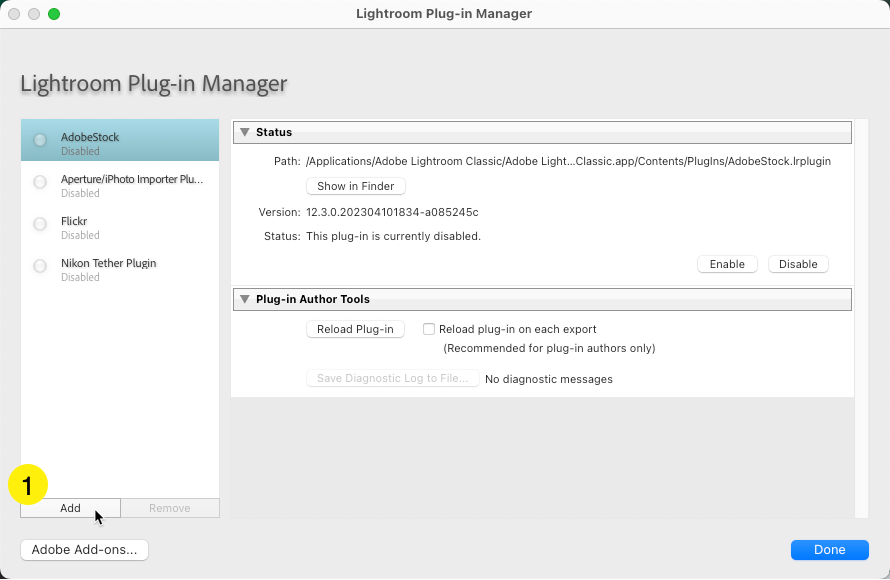Click the version number 12.3.0.202304101834-a085245c
Viewport: 890px width, 580px height.
coord(392,212)
